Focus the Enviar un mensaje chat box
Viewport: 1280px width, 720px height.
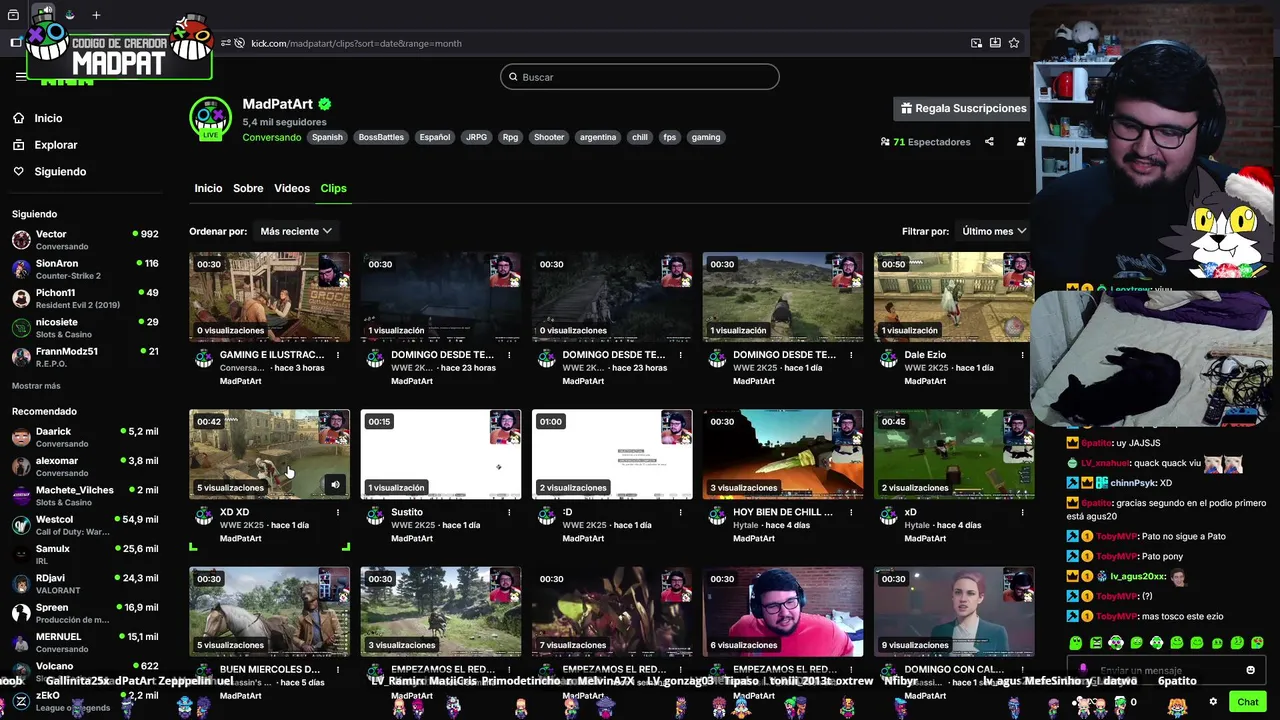pyautogui.click(x=1165, y=670)
